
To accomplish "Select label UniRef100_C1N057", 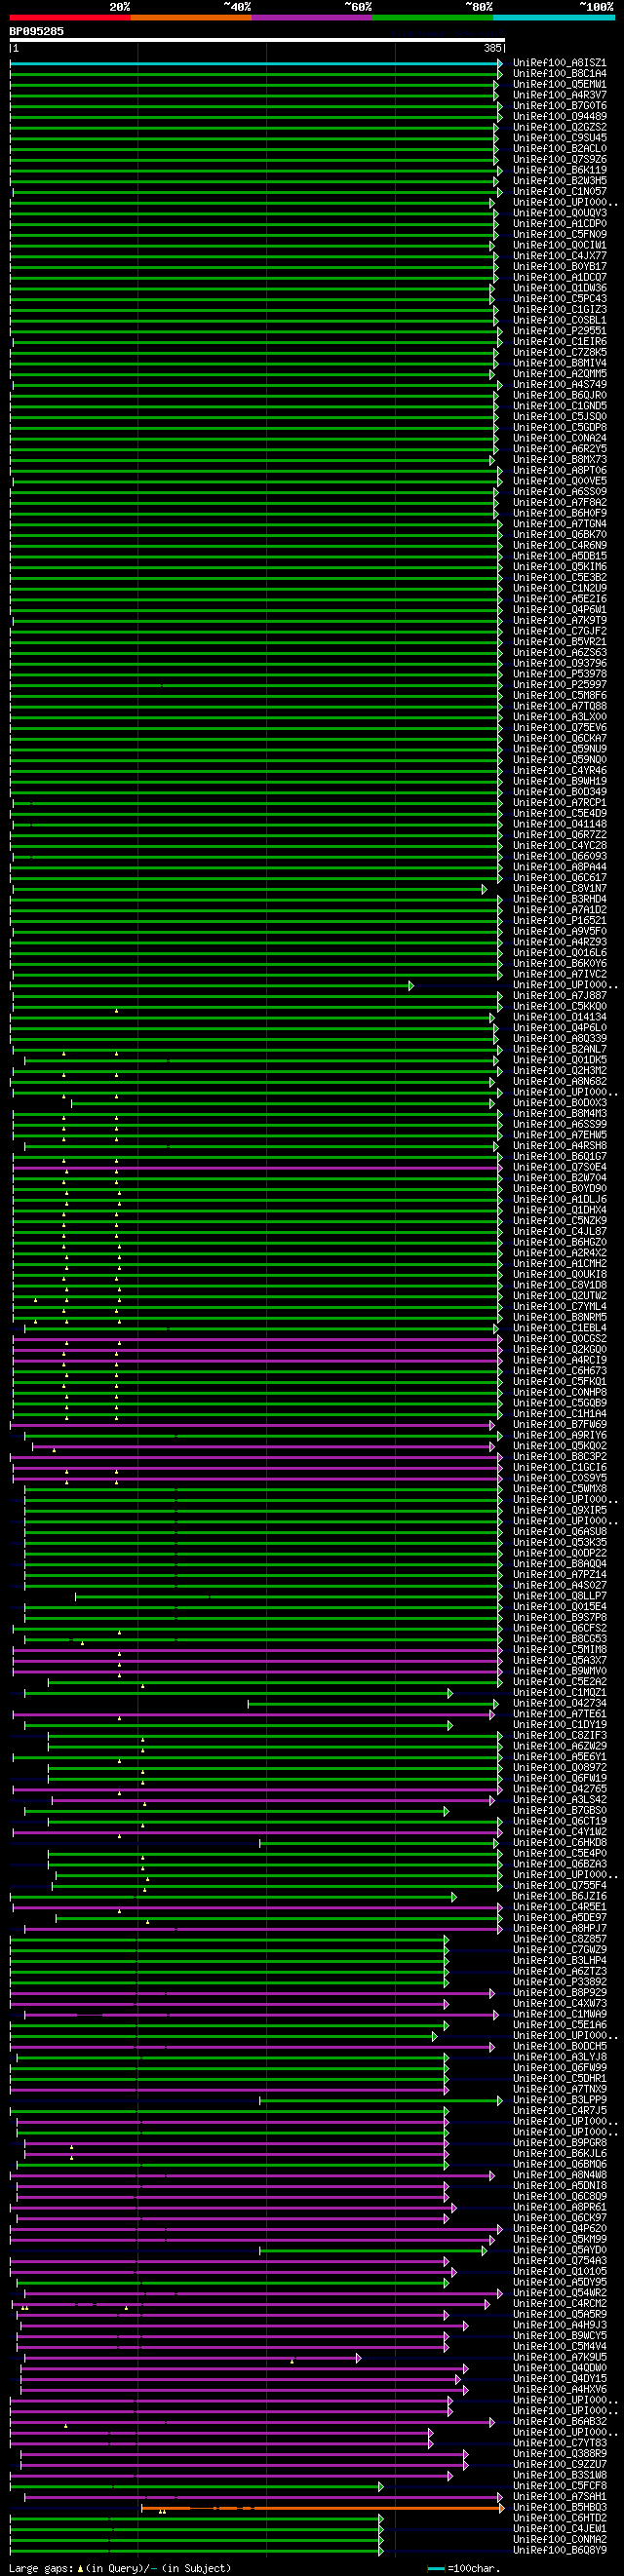I will click(x=560, y=192).
